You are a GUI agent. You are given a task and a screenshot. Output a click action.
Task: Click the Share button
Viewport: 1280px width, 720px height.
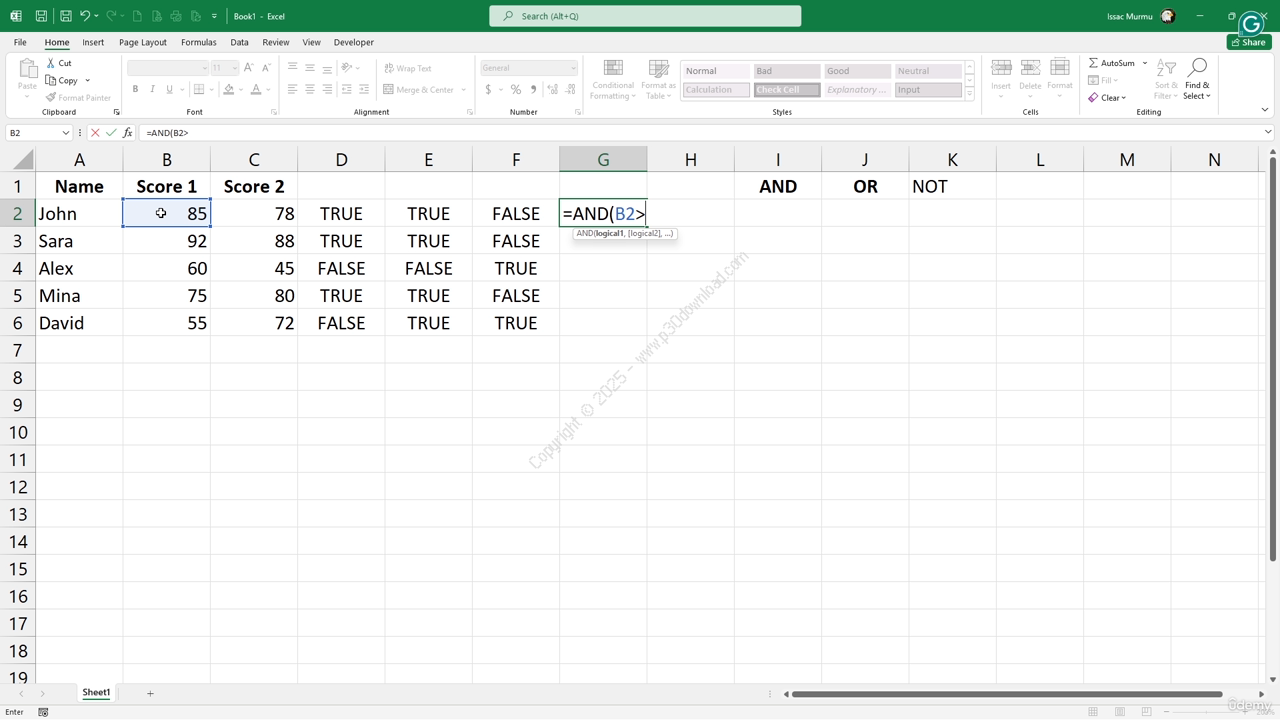pos(1249,42)
